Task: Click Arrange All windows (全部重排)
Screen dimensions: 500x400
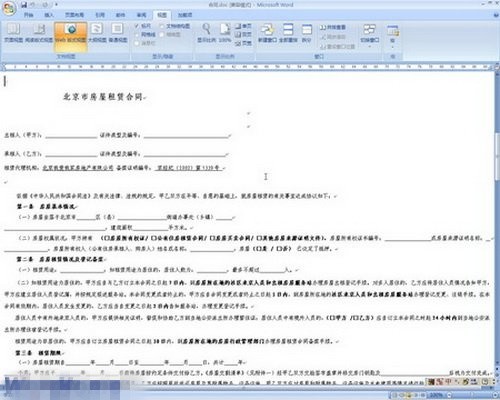Action: click(288, 33)
